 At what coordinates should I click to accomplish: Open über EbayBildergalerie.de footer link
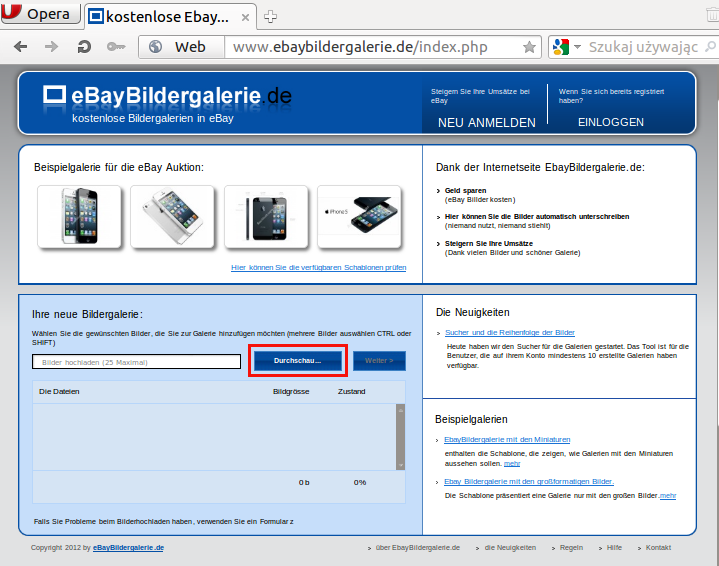point(417,548)
